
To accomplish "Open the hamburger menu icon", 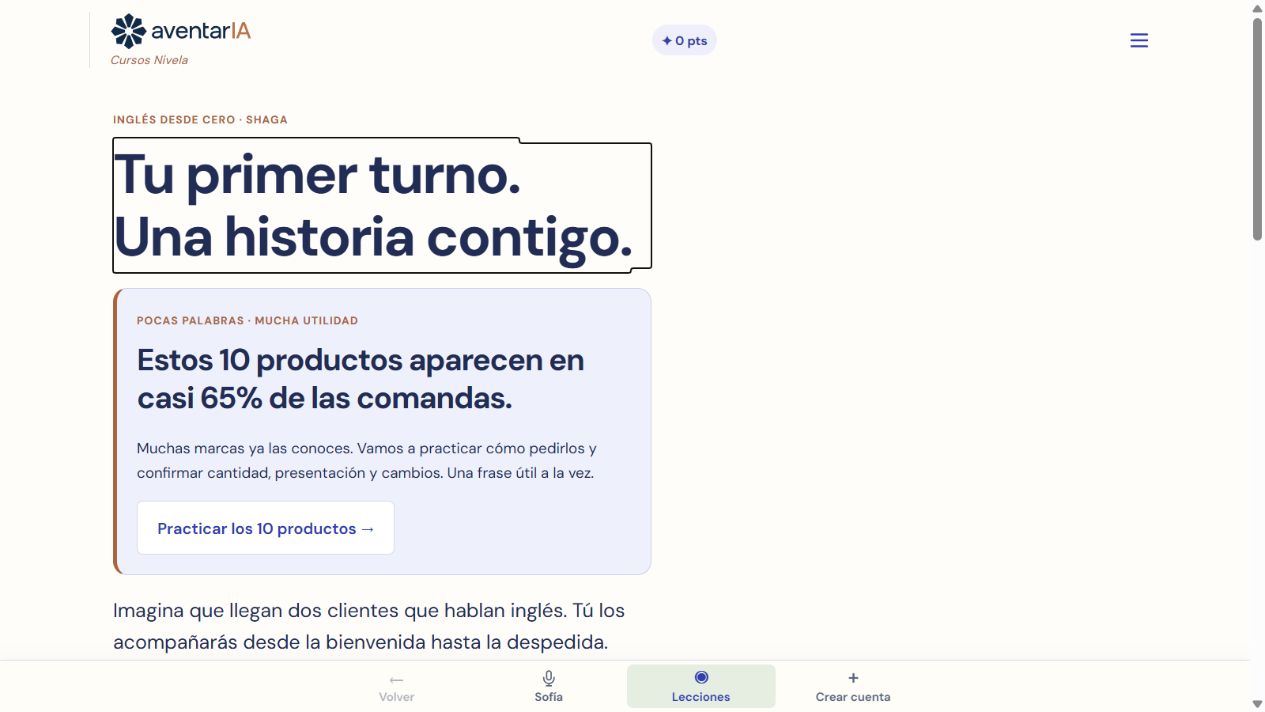I will [x=1139, y=40].
